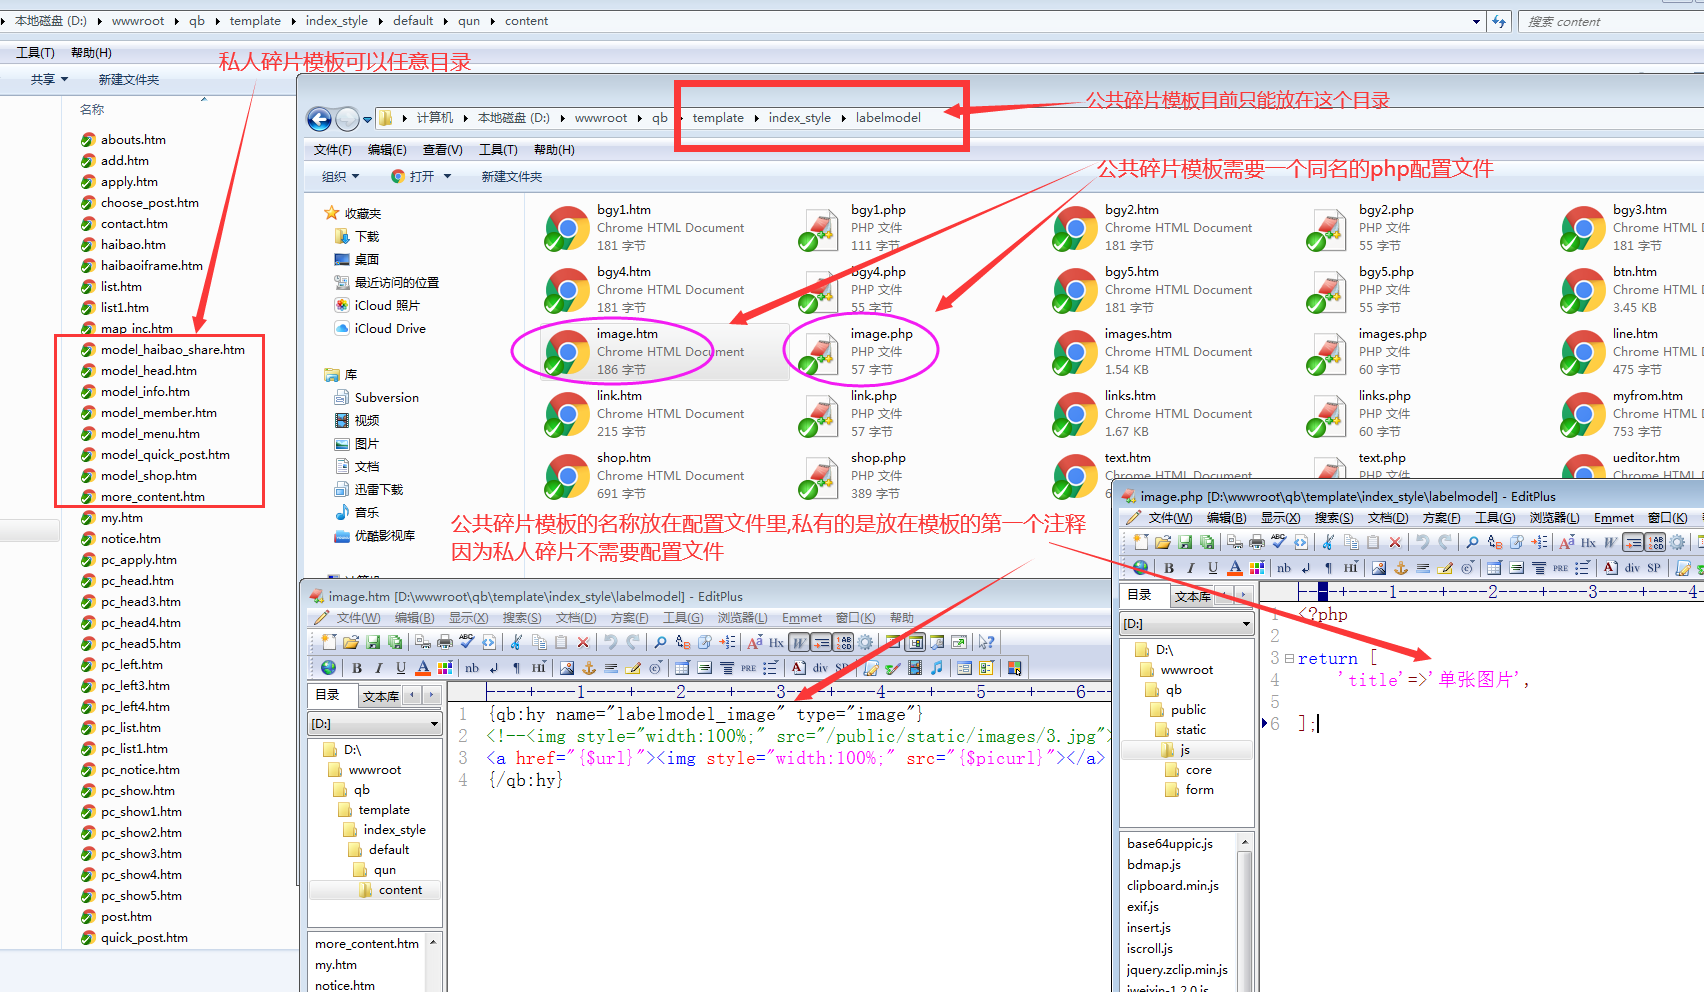Expand 库 in Explorer navigation pane
Screen dimensions: 1704x992
[x=340, y=374]
